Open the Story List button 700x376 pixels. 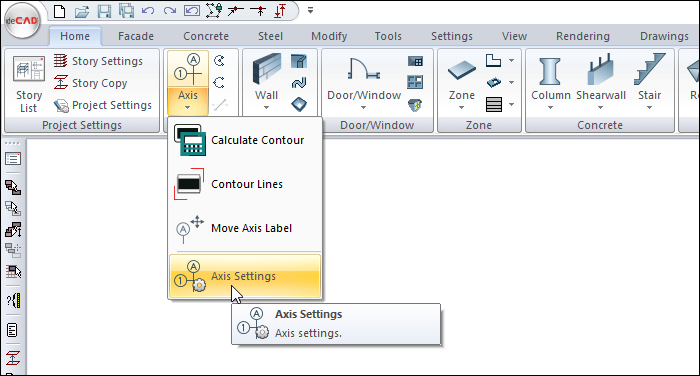click(x=29, y=84)
